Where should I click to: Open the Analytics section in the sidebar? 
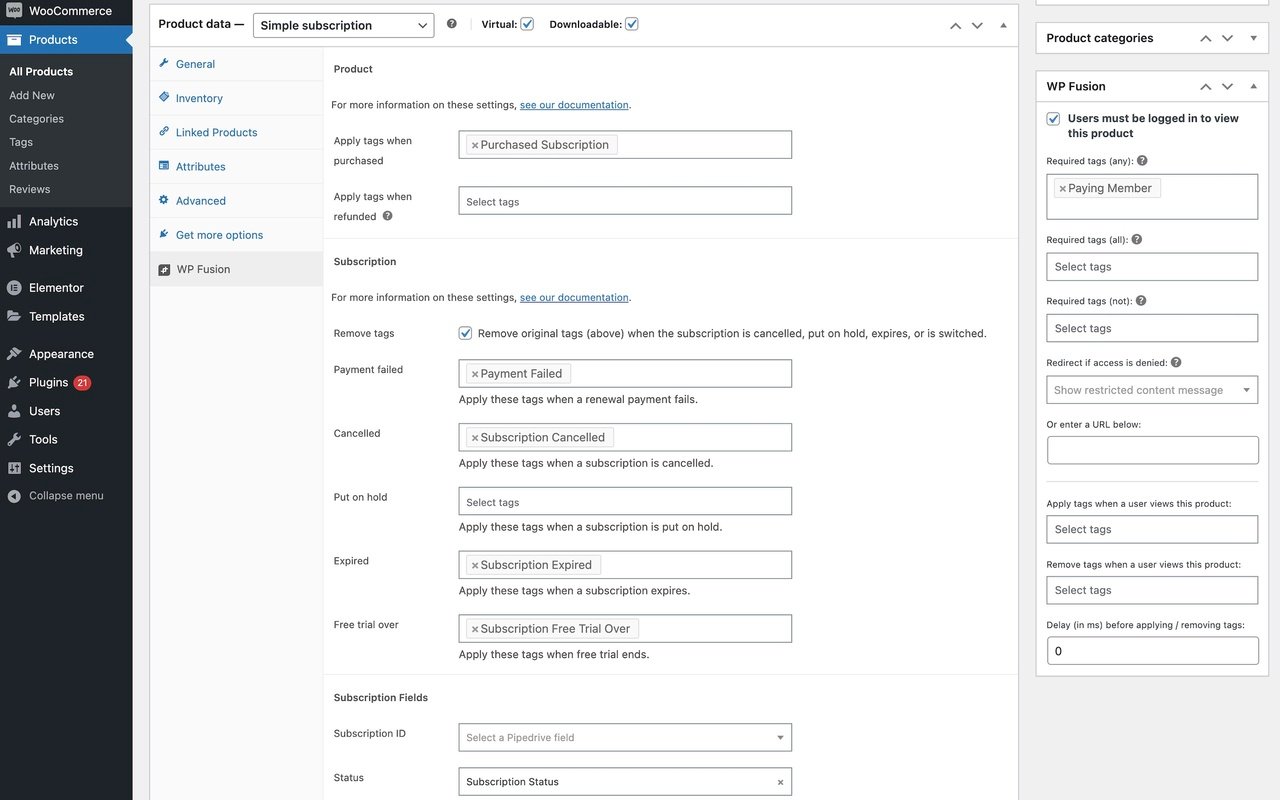(x=52, y=220)
